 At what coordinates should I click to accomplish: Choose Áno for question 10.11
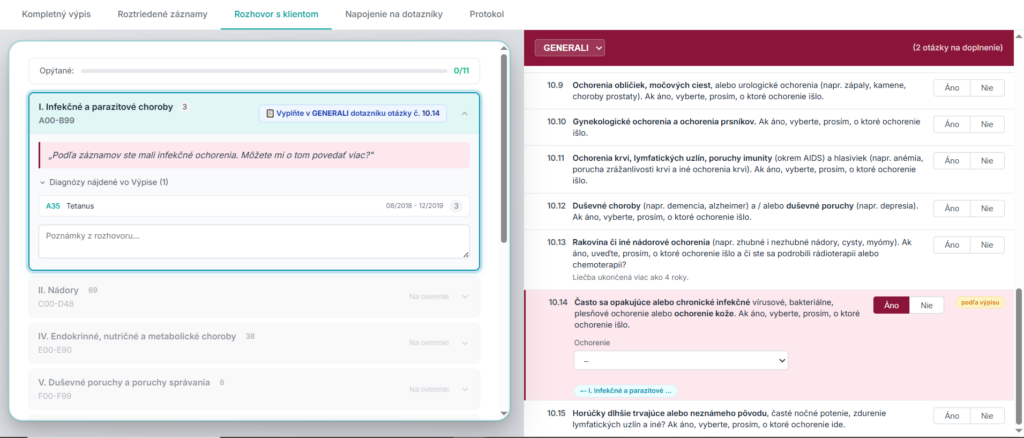tap(952, 161)
